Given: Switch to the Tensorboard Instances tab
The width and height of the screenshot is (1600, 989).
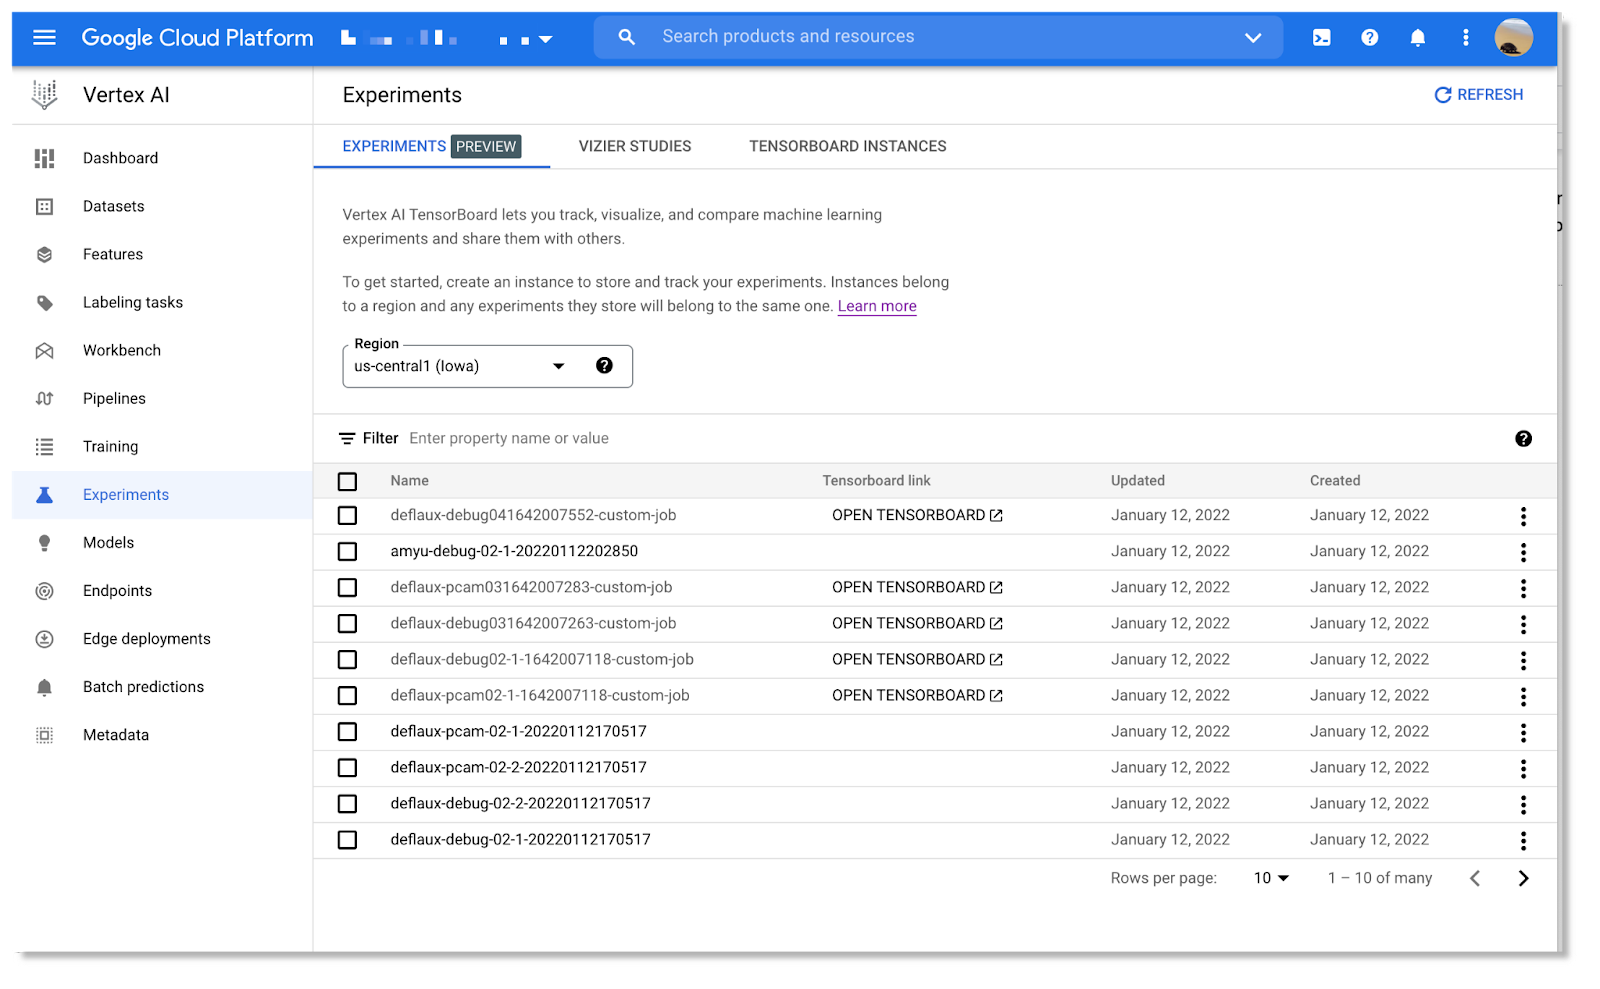Looking at the screenshot, I should 848,146.
